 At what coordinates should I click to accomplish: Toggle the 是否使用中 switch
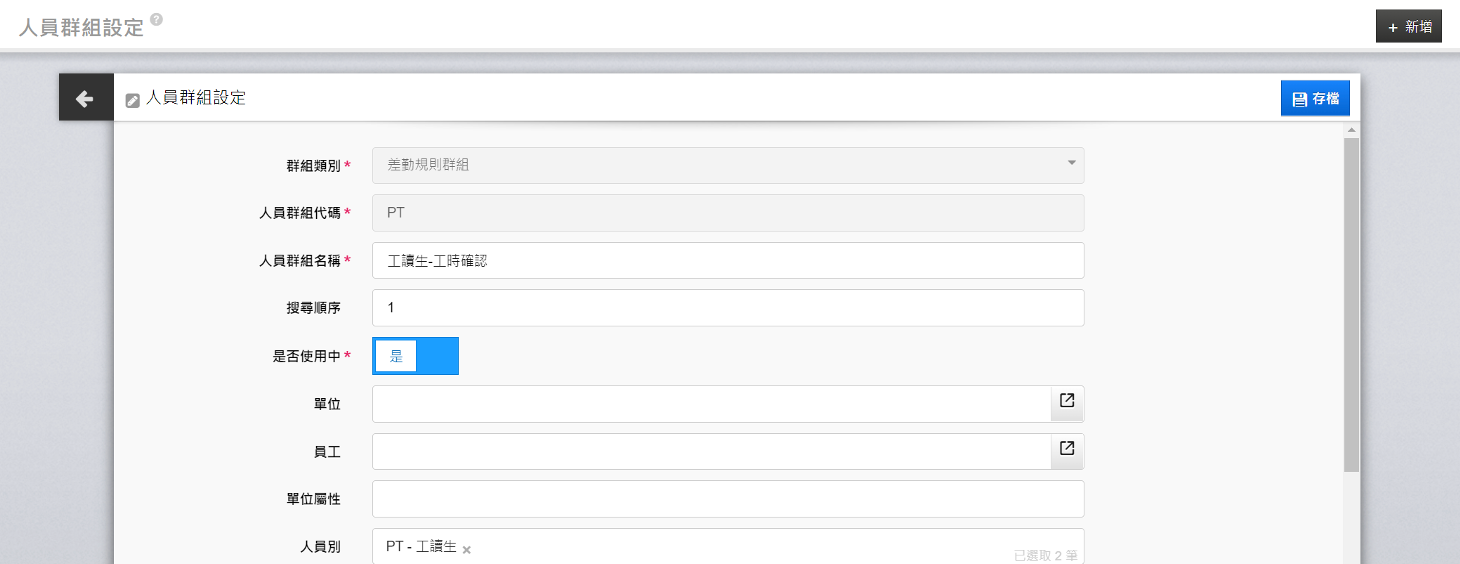click(415, 356)
